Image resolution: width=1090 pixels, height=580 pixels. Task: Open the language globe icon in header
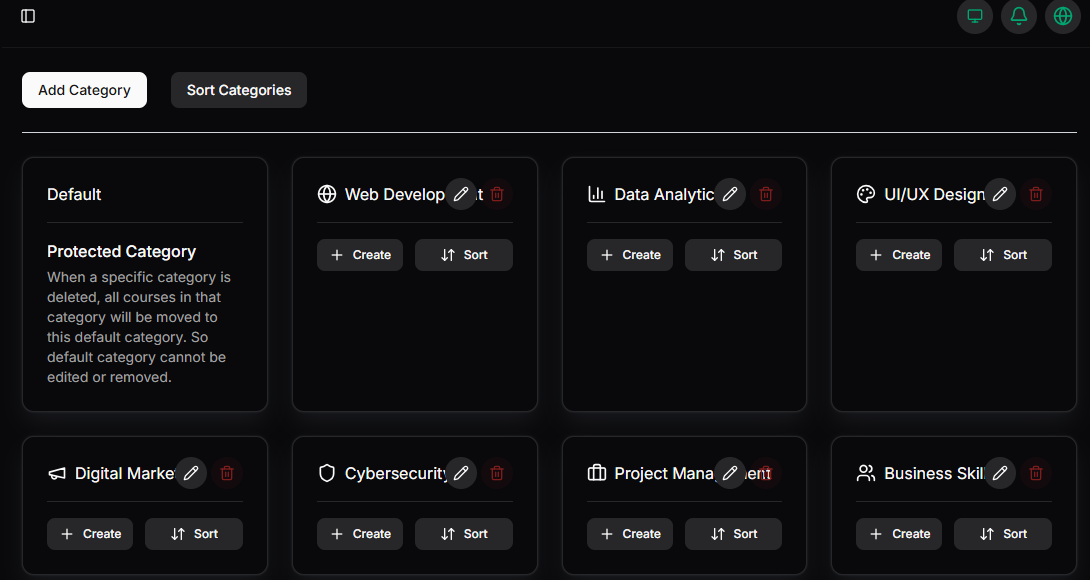(1062, 16)
